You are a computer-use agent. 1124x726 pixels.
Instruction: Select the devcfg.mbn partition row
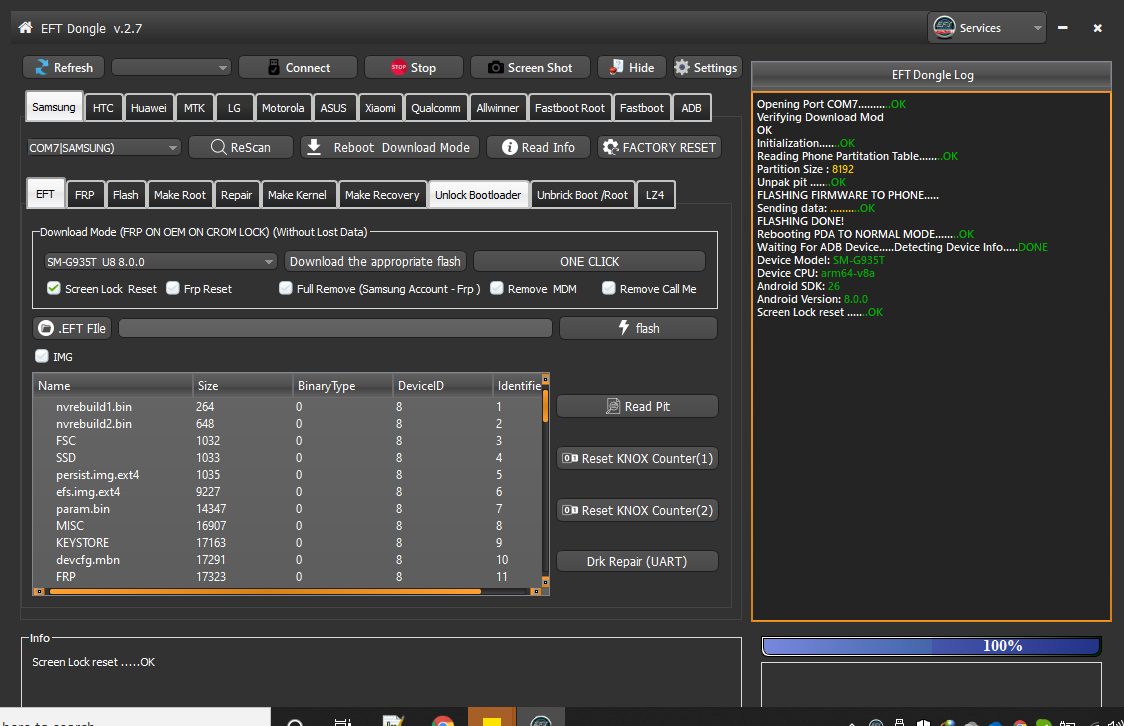tap(287, 560)
